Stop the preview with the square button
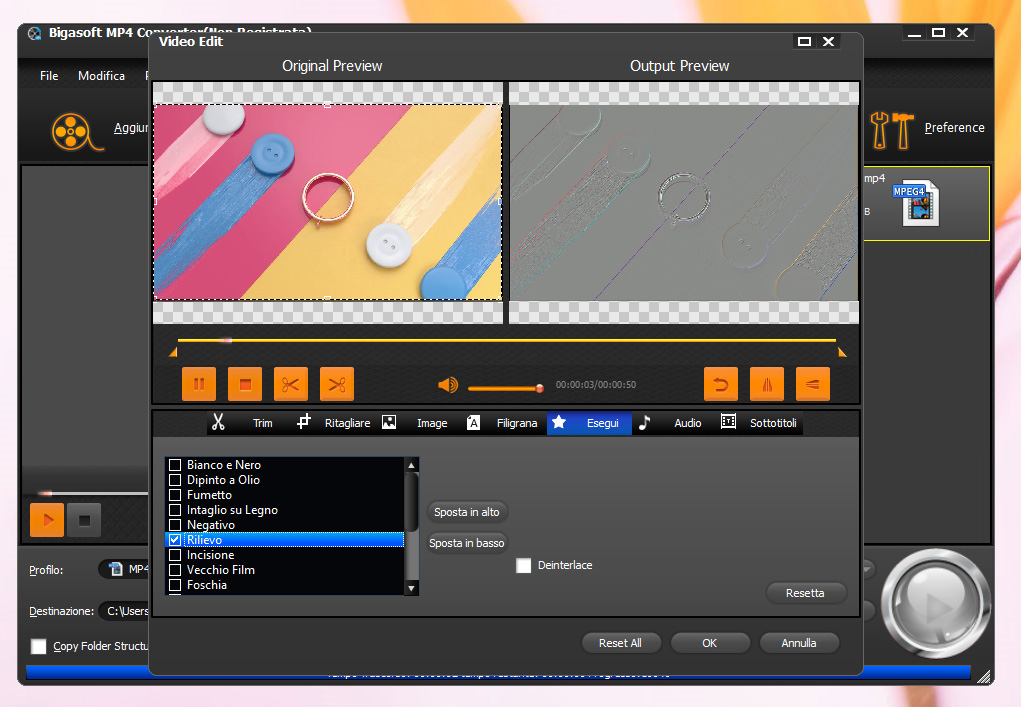Viewport: 1021px width, 707px height. coord(245,384)
